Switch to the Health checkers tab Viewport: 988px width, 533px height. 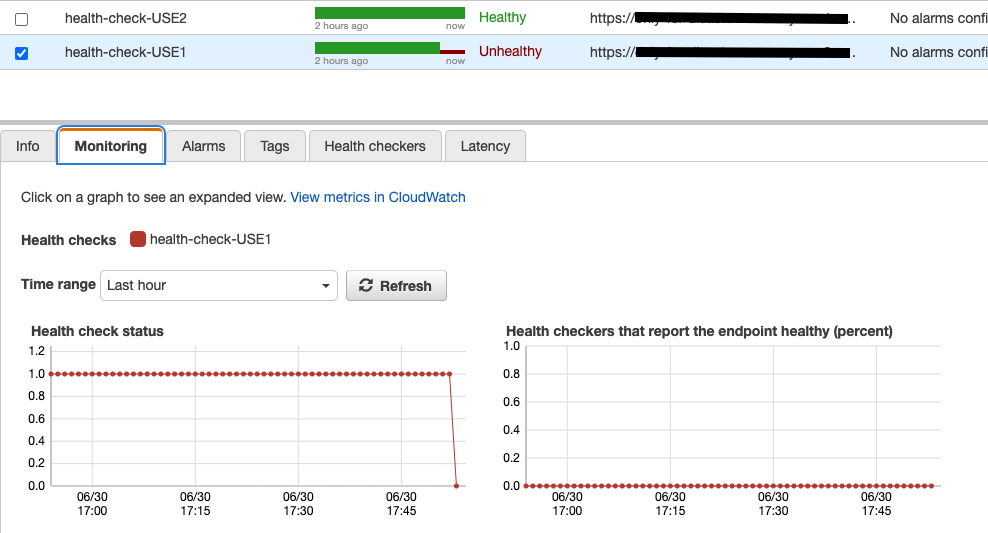(375, 146)
